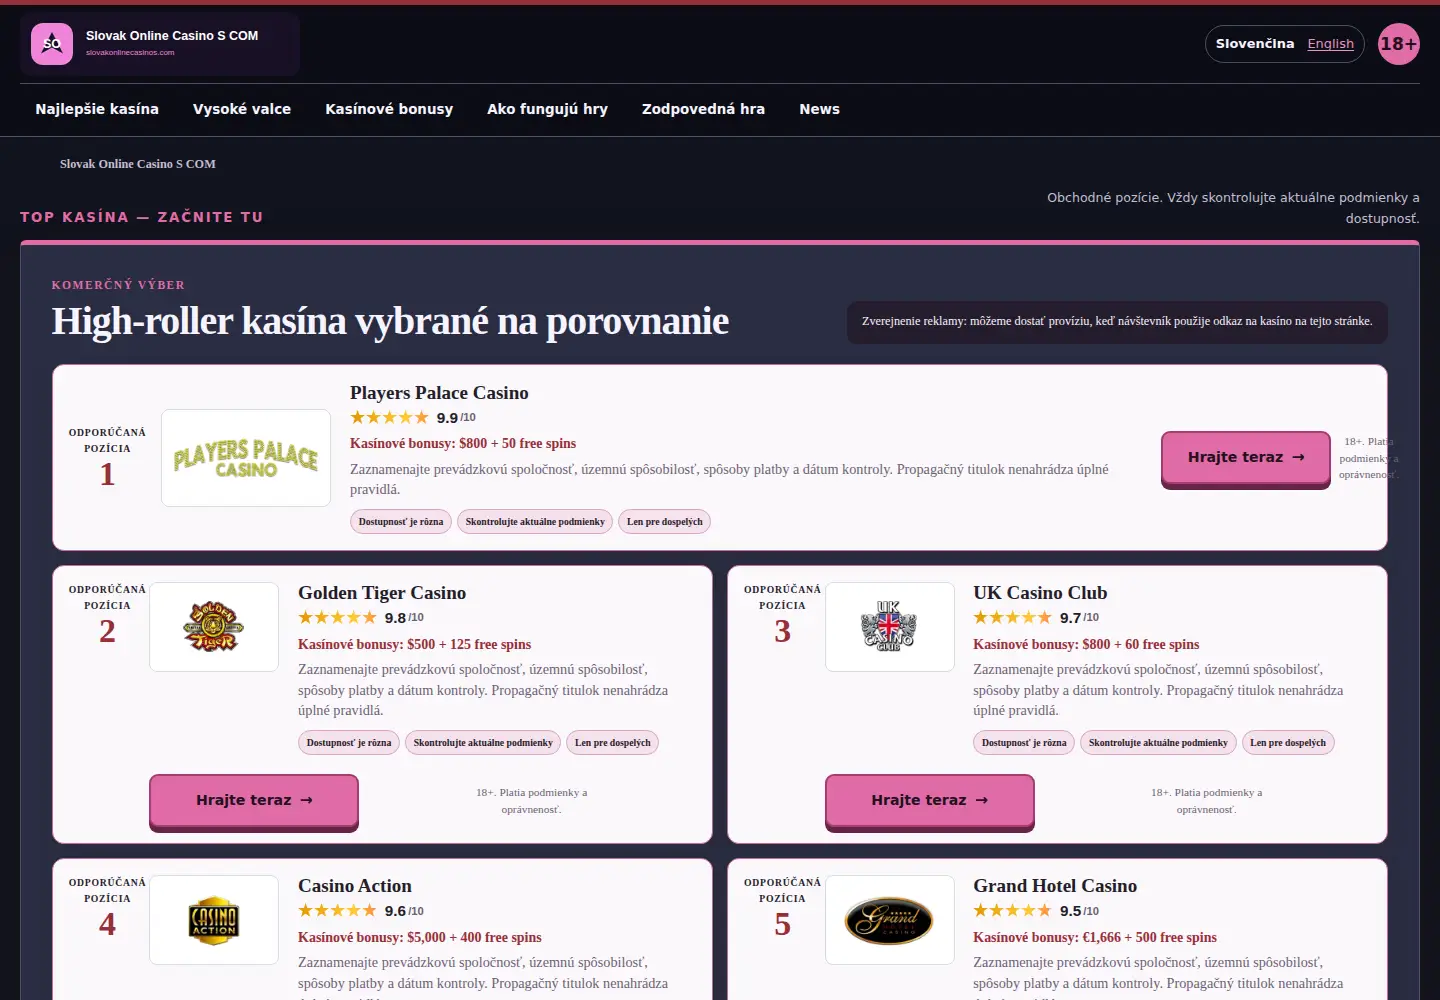Click the pink SO site logo icon
The image size is (1440, 1000).
(52, 44)
